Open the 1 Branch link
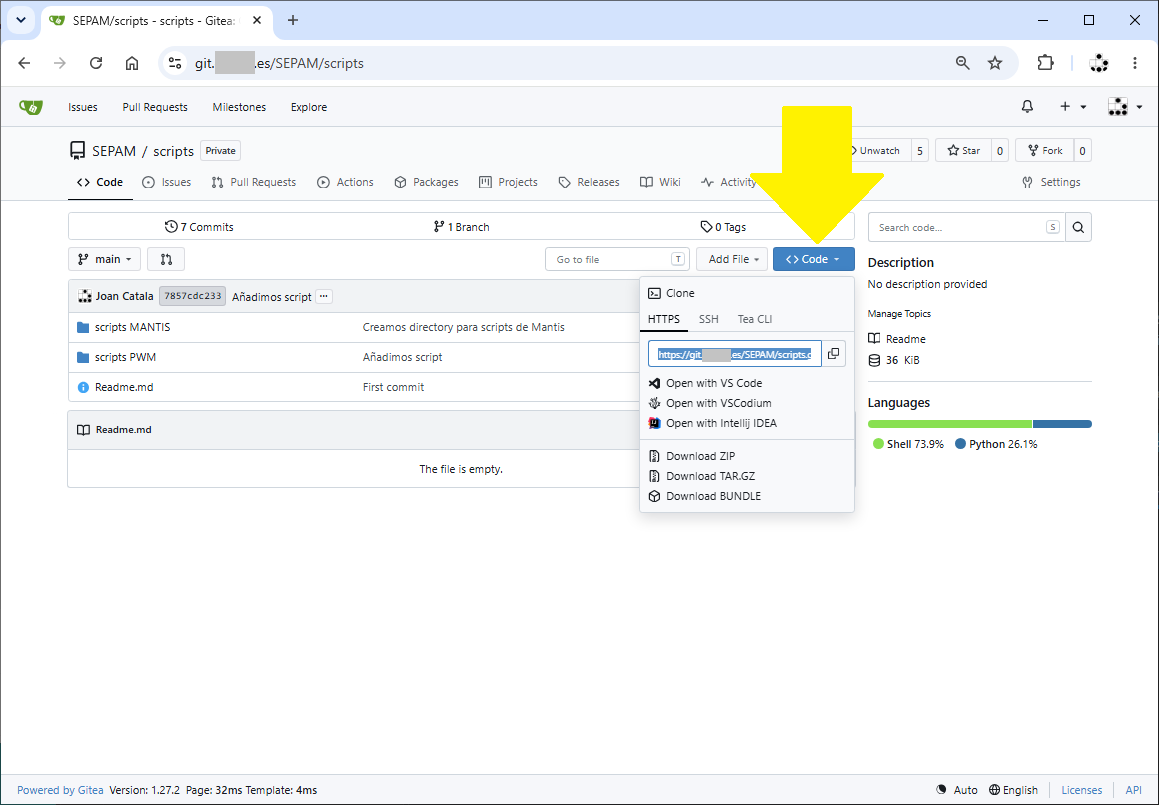The height and width of the screenshot is (805, 1159). [461, 227]
